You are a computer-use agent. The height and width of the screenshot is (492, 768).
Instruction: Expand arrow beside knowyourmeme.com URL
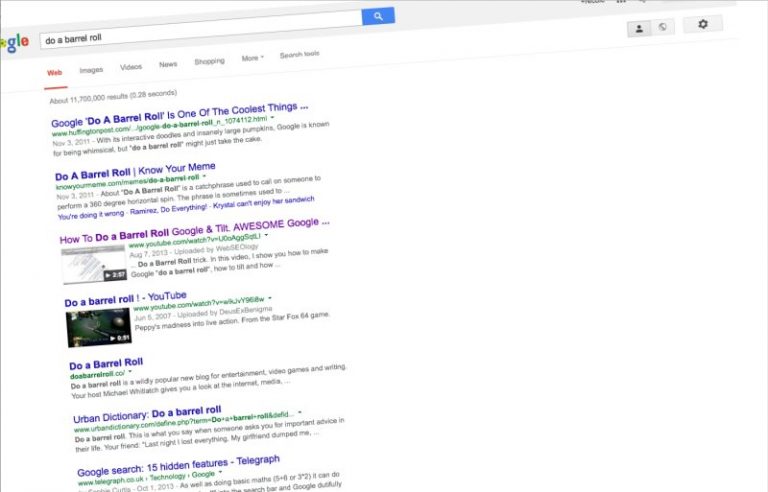point(204,176)
